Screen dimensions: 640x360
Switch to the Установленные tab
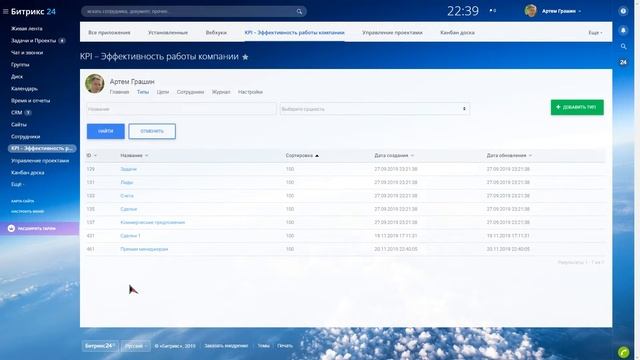(168, 33)
